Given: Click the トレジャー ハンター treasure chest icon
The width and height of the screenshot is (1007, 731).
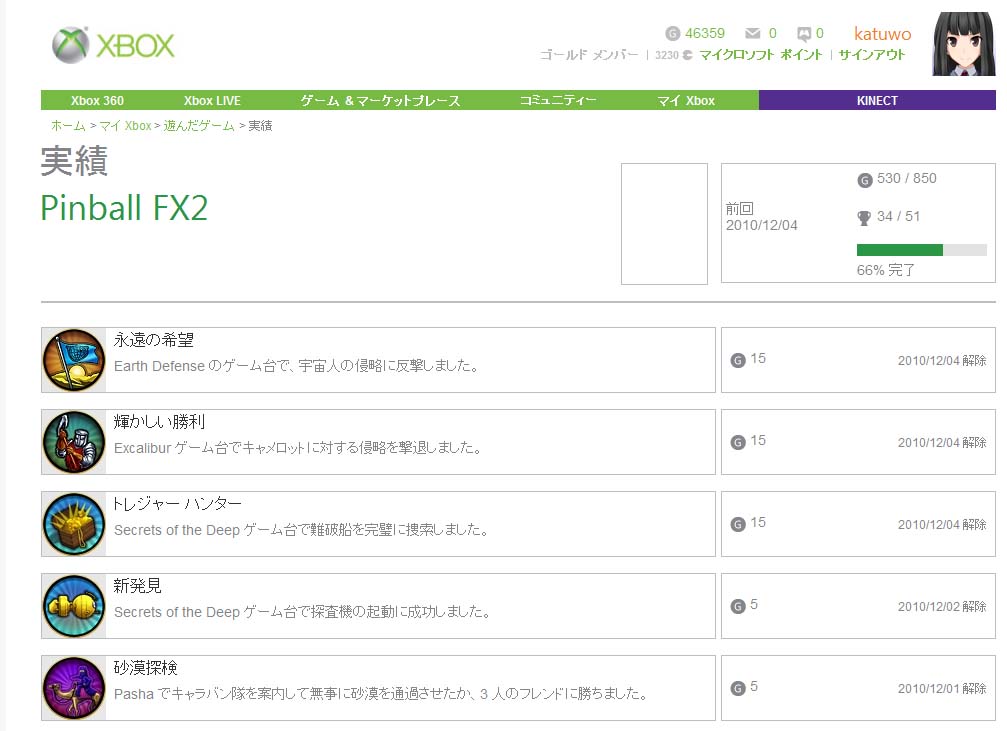Looking at the screenshot, I should (x=74, y=524).
